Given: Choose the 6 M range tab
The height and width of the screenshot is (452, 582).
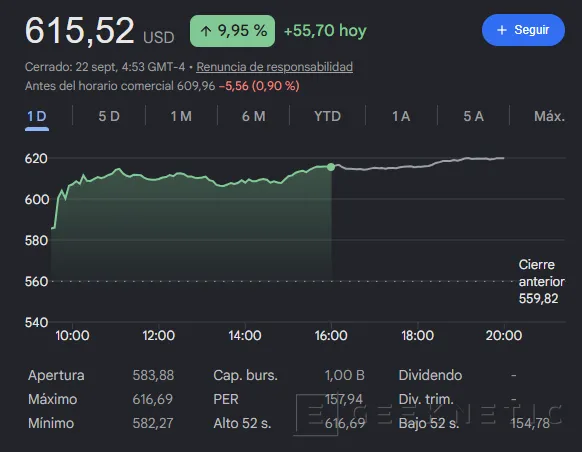Looking at the screenshot, I should [254, 117].
